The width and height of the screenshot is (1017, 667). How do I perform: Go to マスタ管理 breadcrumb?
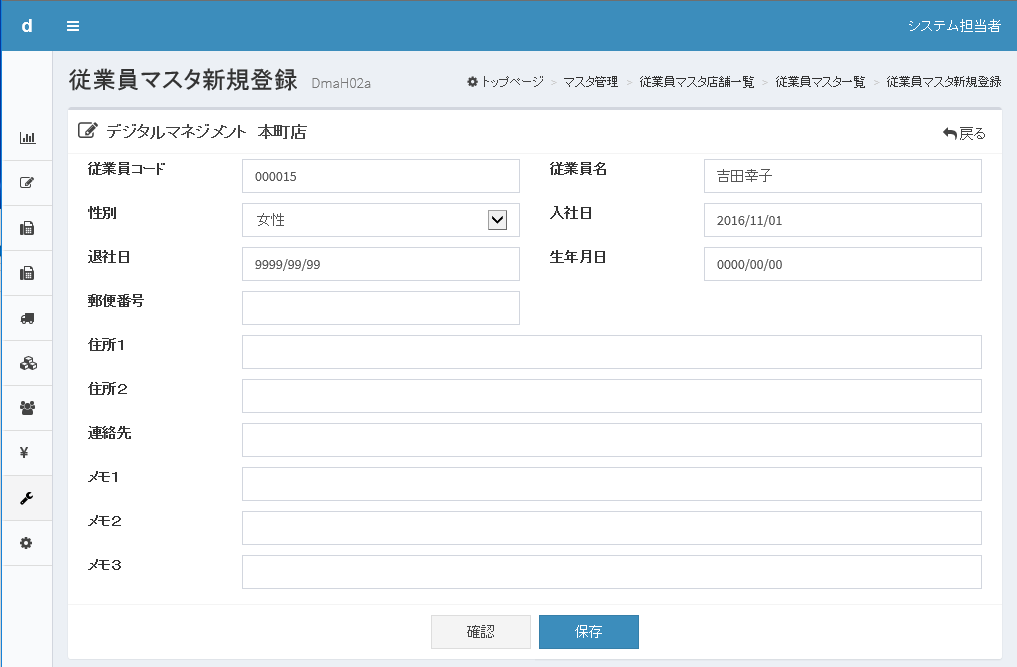click(590, 82)
